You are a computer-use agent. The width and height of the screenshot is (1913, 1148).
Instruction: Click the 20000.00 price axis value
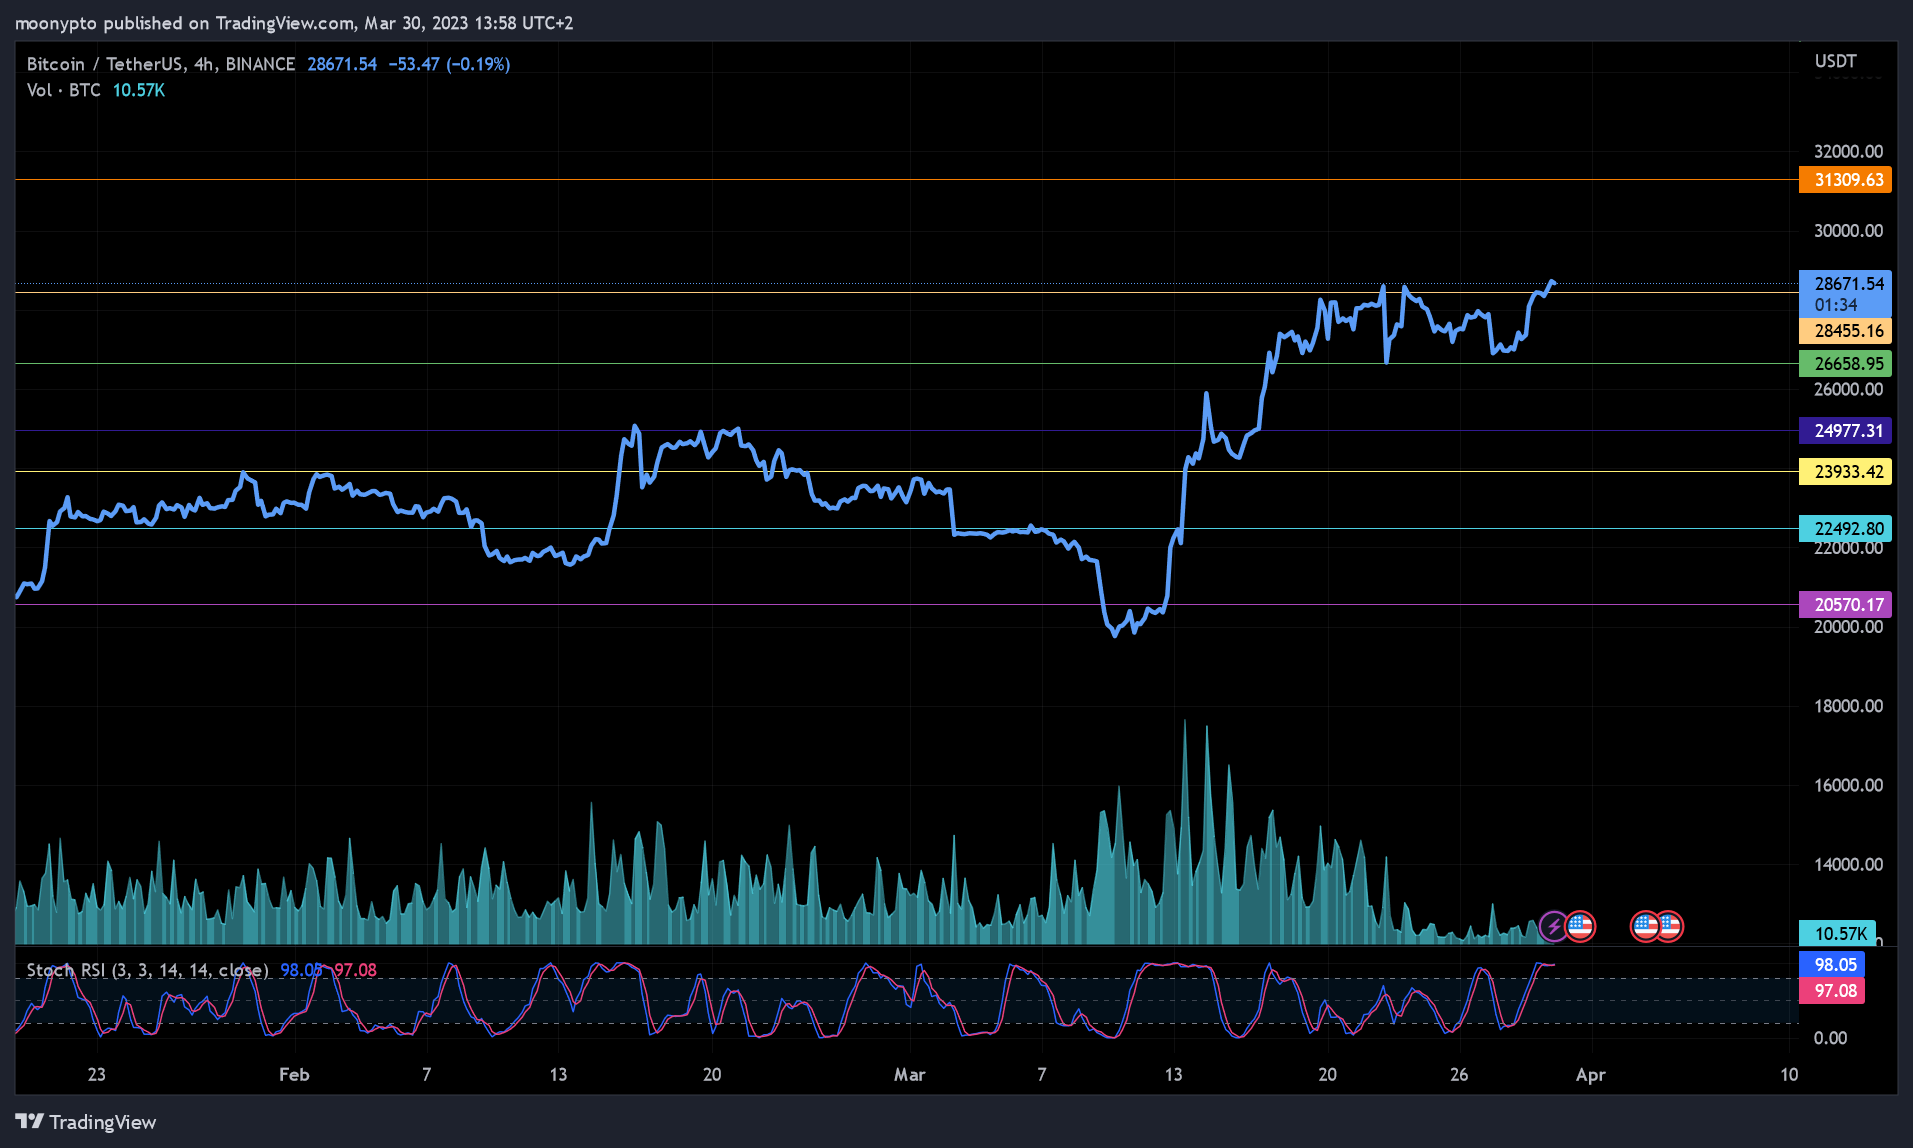(x=1849, y=627)
